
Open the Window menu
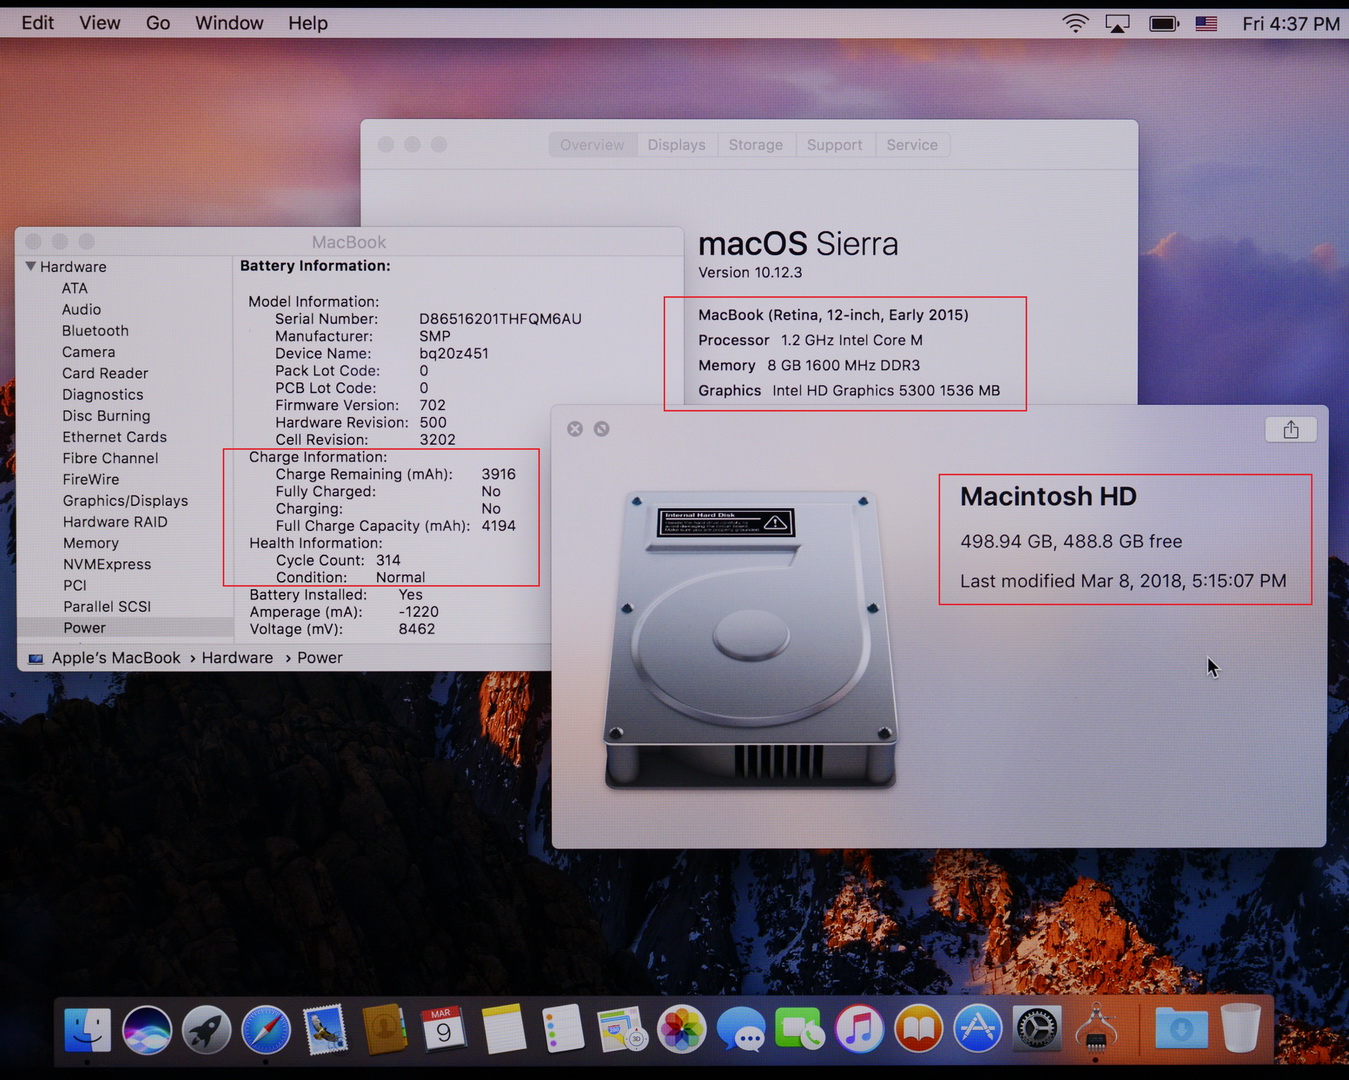(x=229, y=23)
